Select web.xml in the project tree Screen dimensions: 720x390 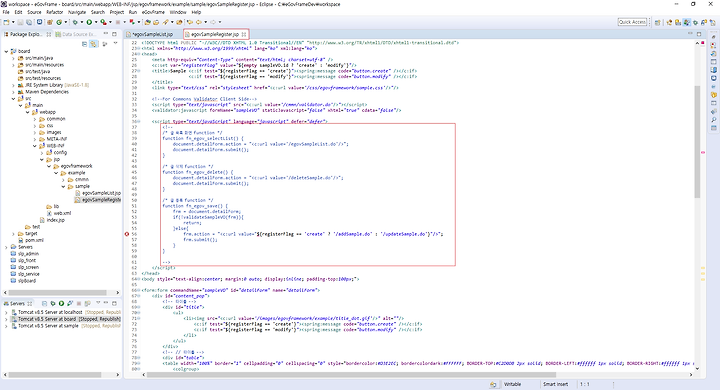(x=62, y=214)
